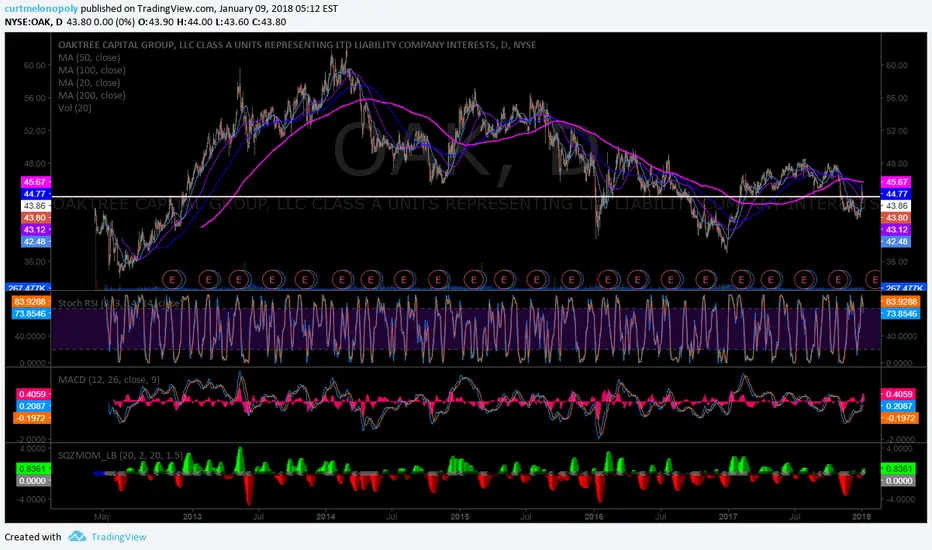
Task: Click the white 43.86 tag on left scale
Action: pyautogui.click(x=35, y=206)
